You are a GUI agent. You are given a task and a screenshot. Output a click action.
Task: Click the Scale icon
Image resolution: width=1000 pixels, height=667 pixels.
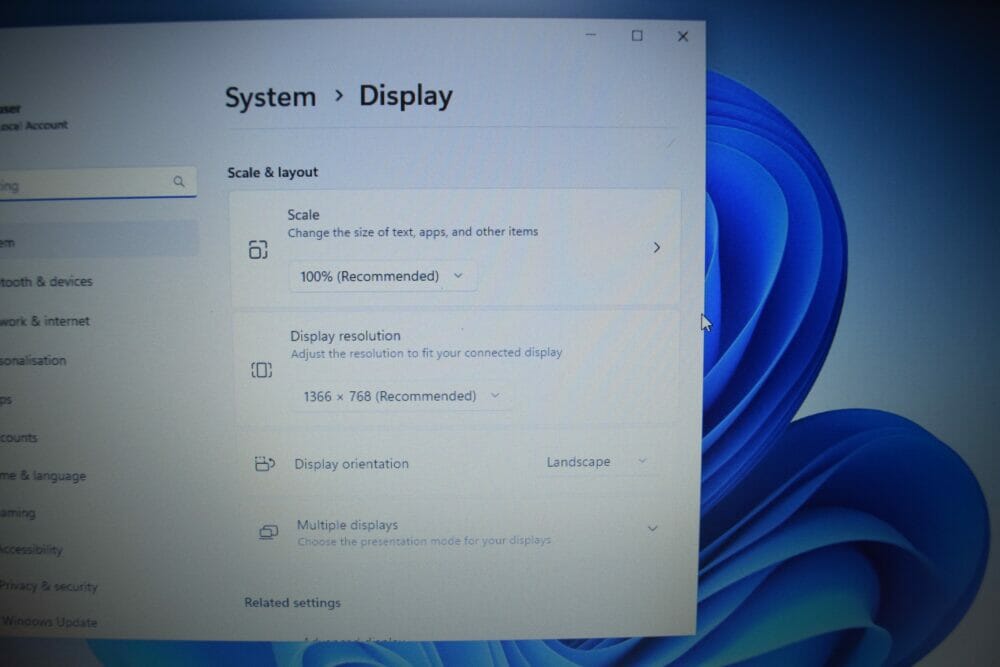258,249
